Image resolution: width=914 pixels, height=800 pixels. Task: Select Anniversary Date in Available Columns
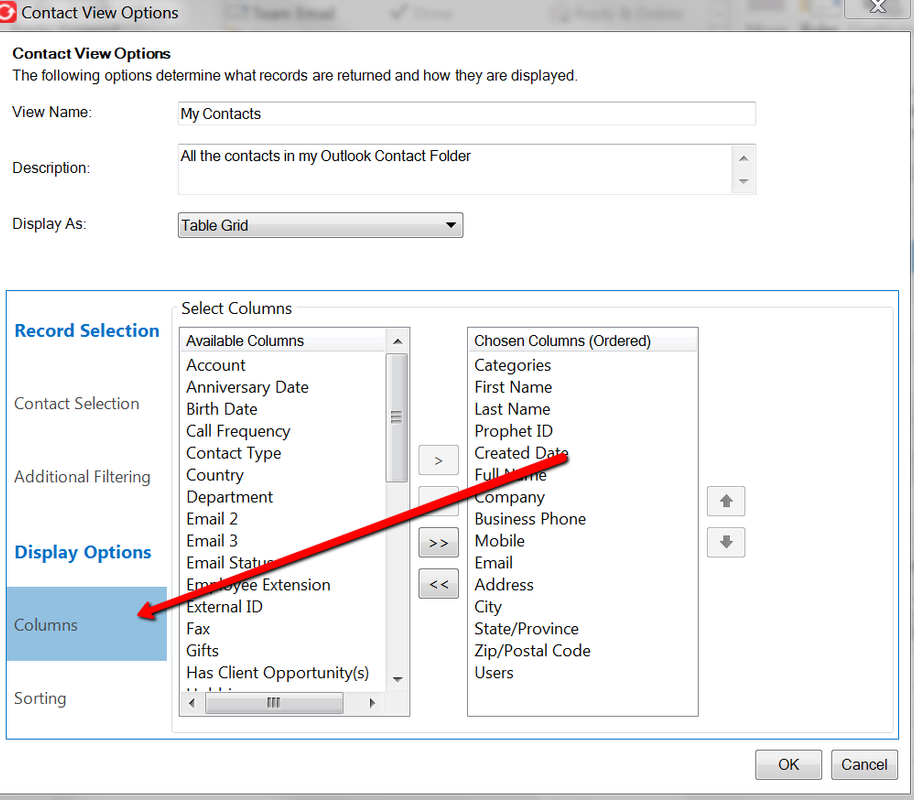247,387
